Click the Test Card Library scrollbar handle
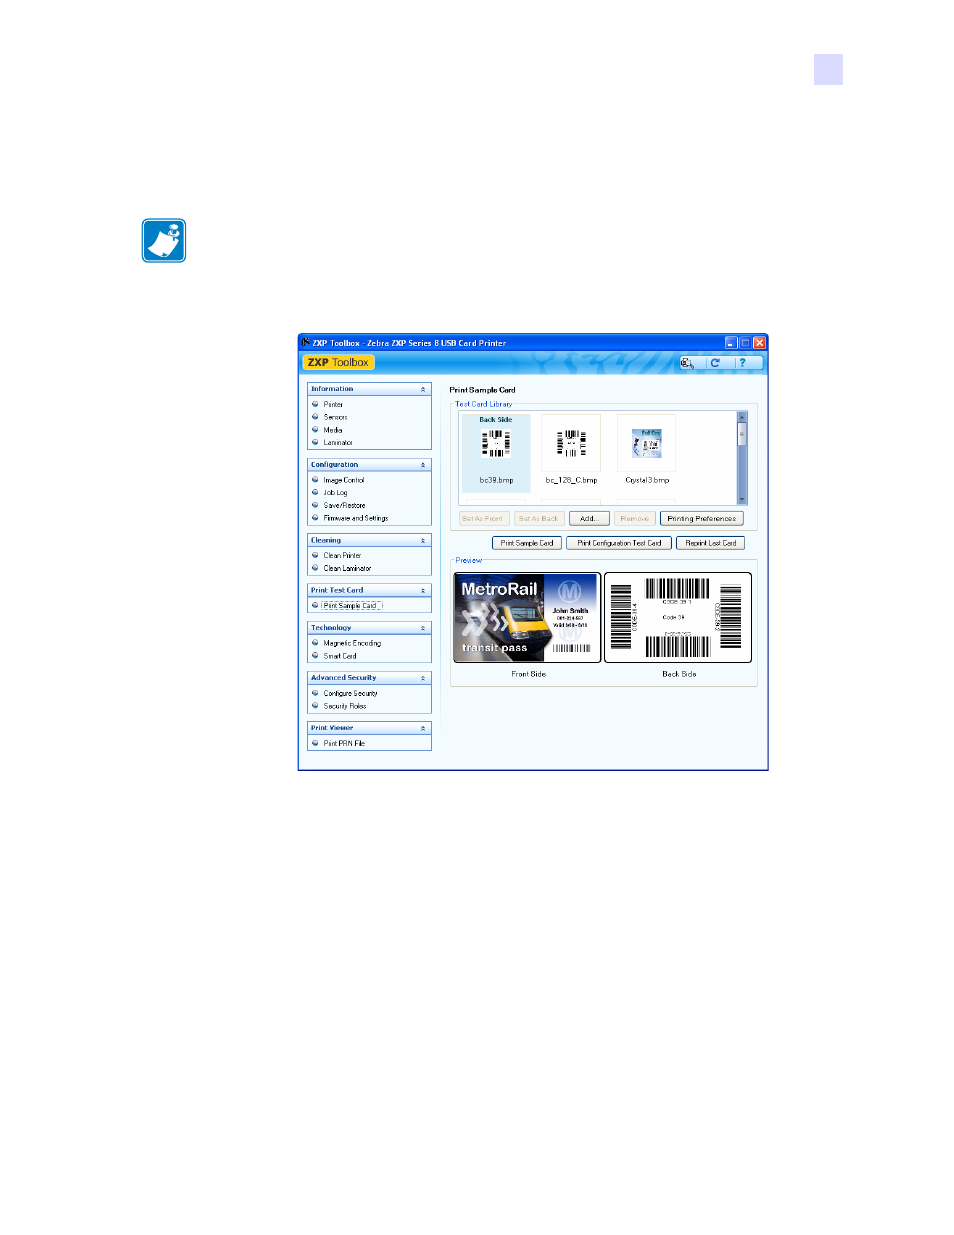Image resolution: width=954 pixels, height=1235 pixels. [x=742, y=434]
